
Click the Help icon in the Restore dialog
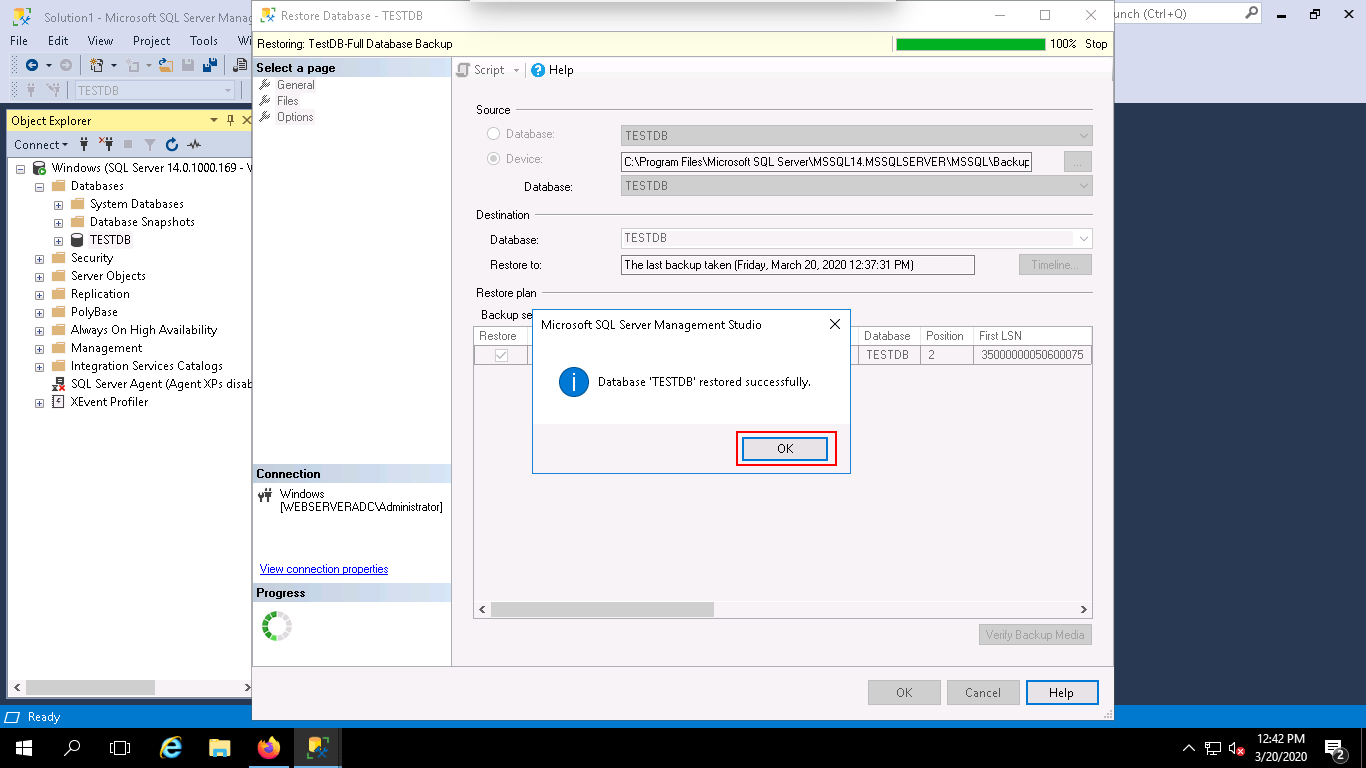pyautogui.click(x=538, y=70)
